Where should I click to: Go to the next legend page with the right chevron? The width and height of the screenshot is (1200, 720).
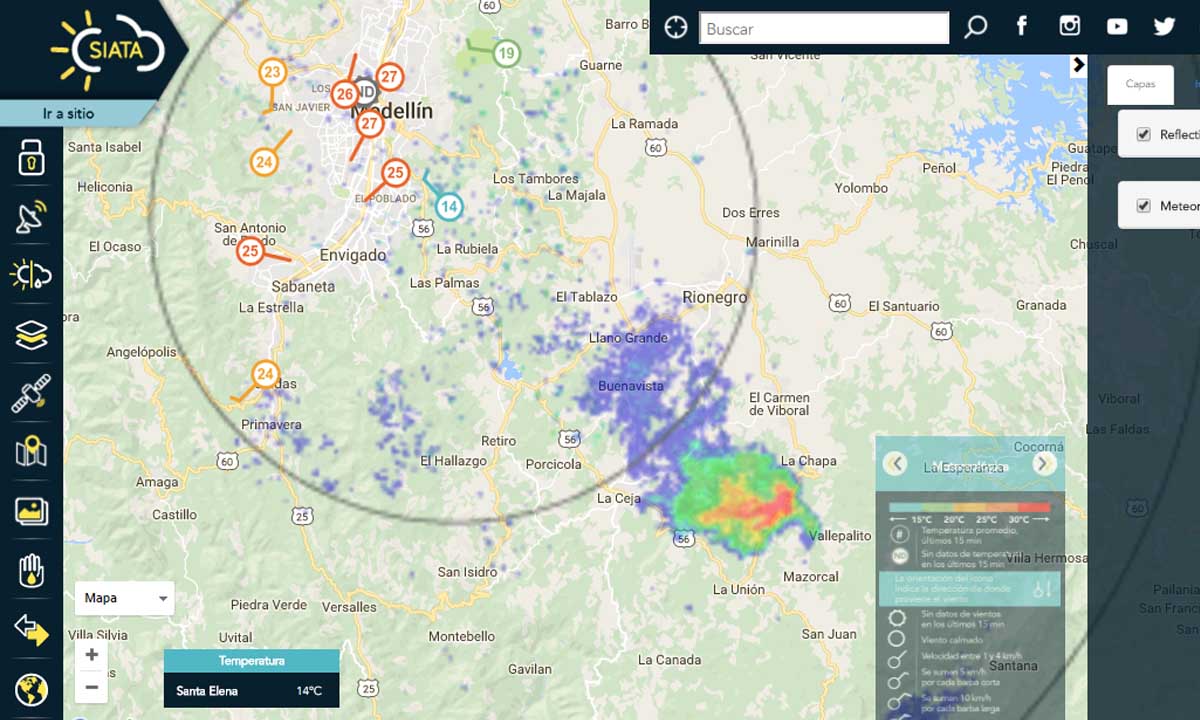[x=1043, y=464]
